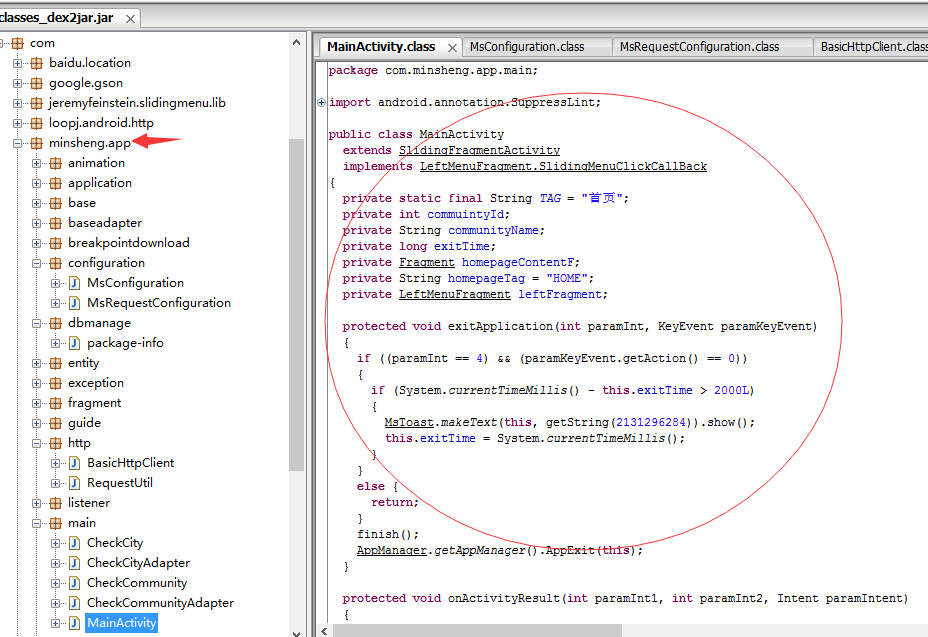
Task: Select the CheckCommunityAdapter tree item
Action: pos(160,603)
